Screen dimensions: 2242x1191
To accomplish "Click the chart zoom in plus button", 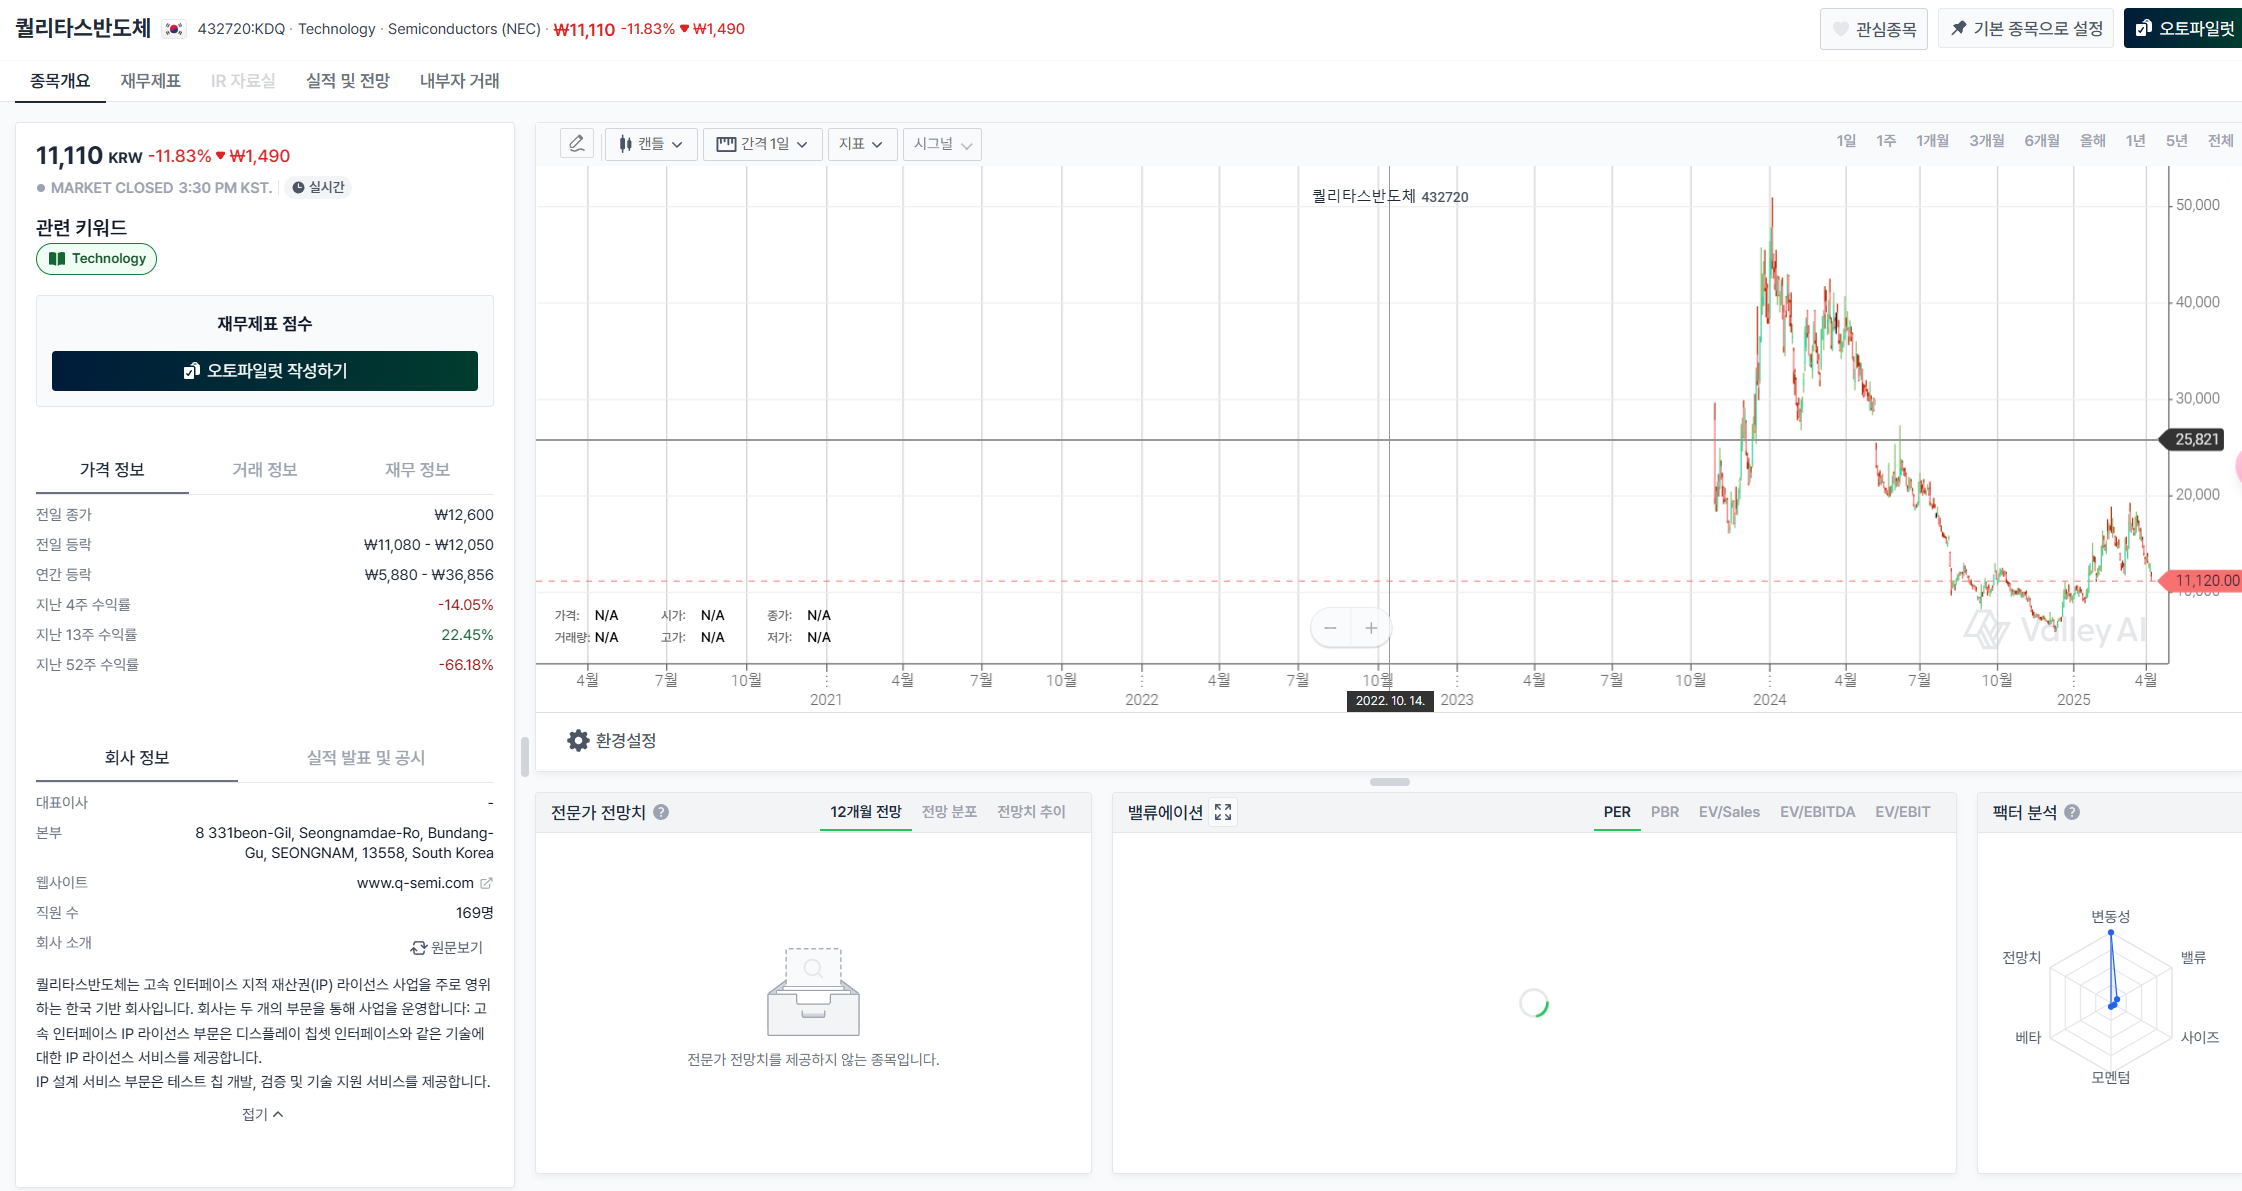I will [1371, 628].
